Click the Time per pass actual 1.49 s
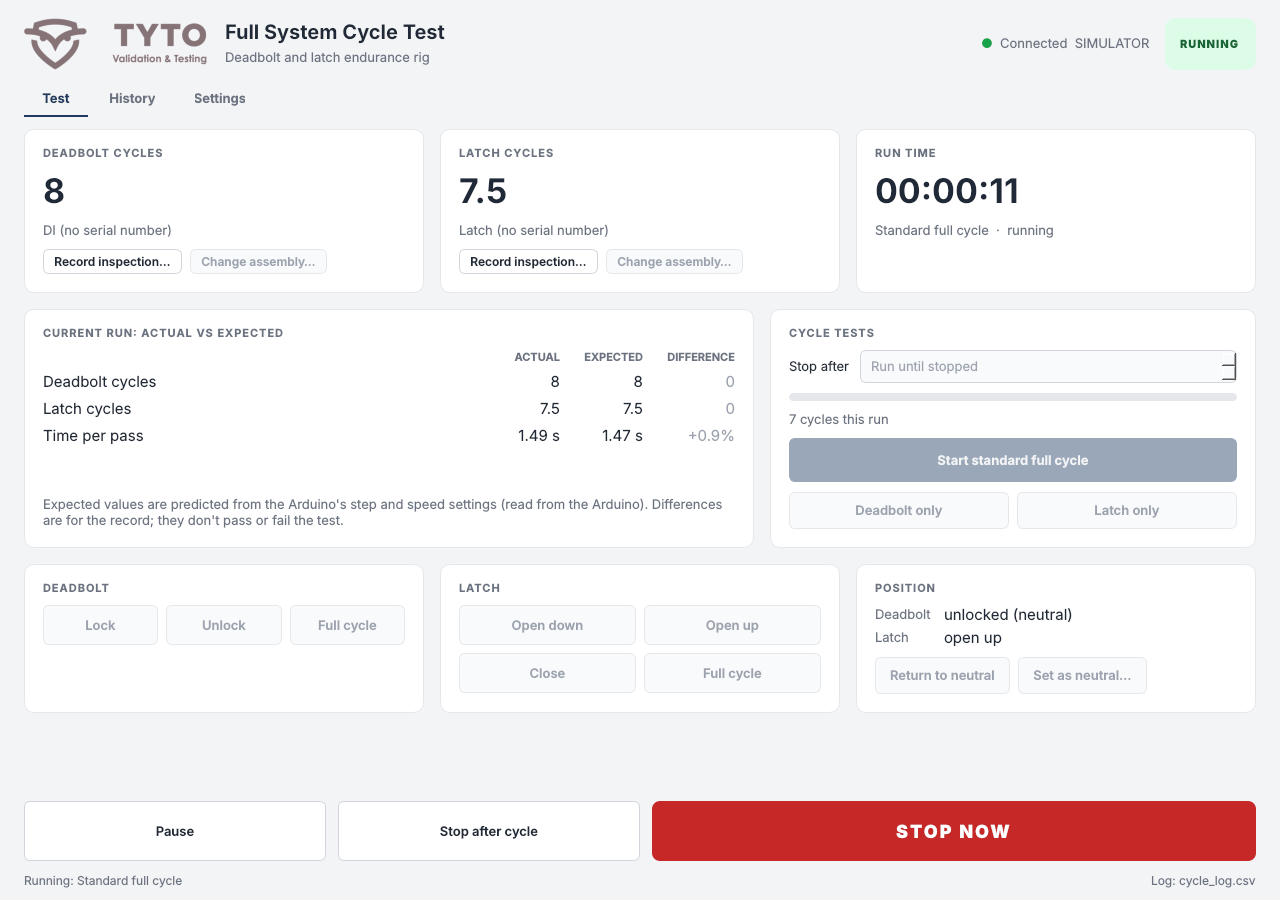The width and height of the screenshot is (1280, 900). tap(539, 436)
